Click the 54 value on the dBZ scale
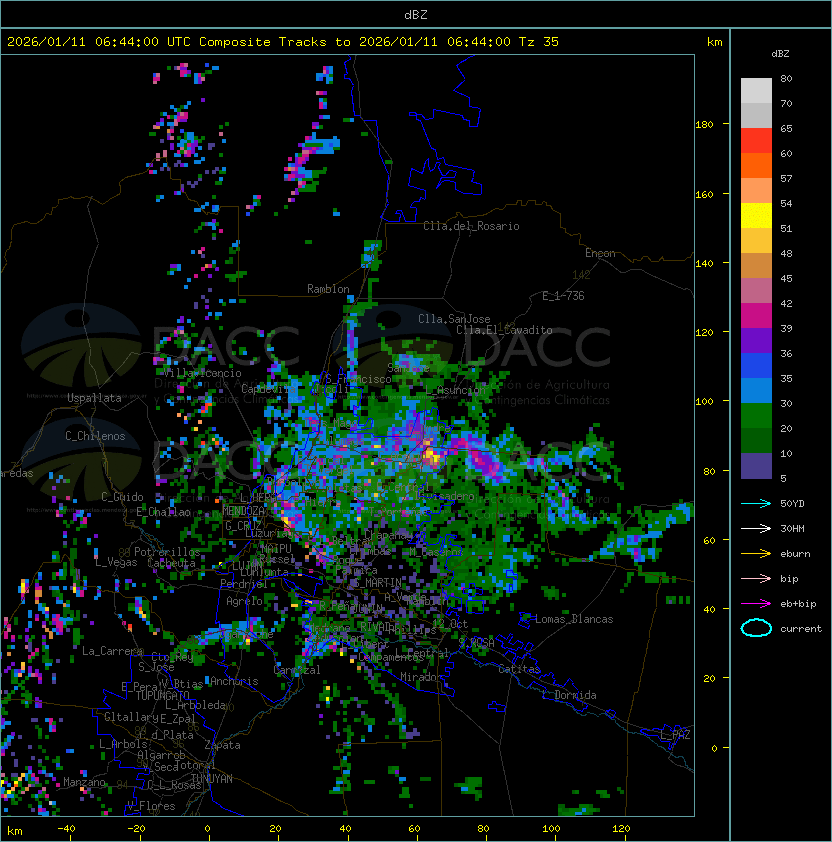 point(786,204)
